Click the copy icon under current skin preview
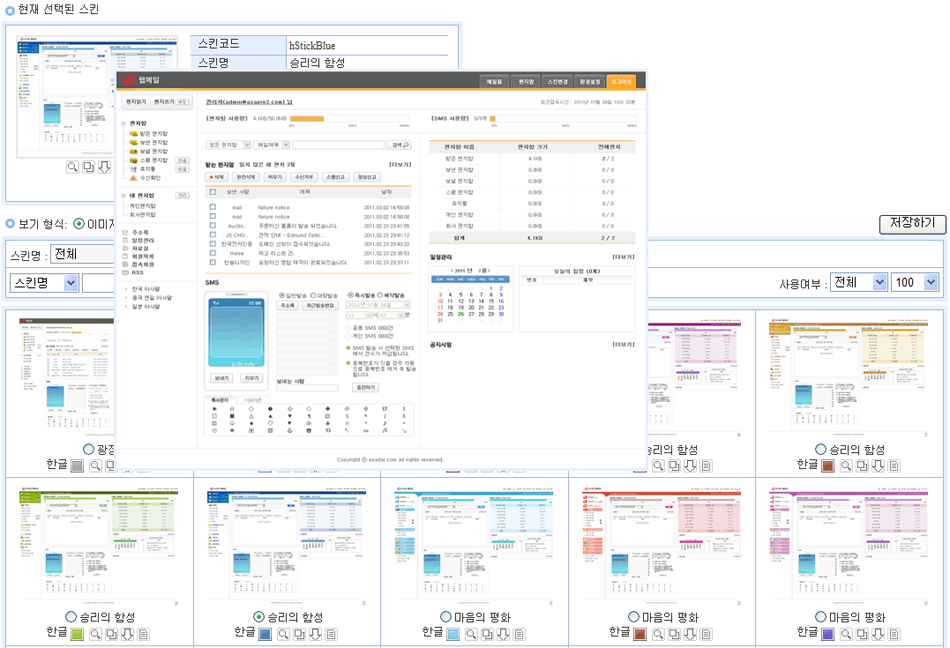The width and height of the screenshot is (950, 648). point(89,167)
